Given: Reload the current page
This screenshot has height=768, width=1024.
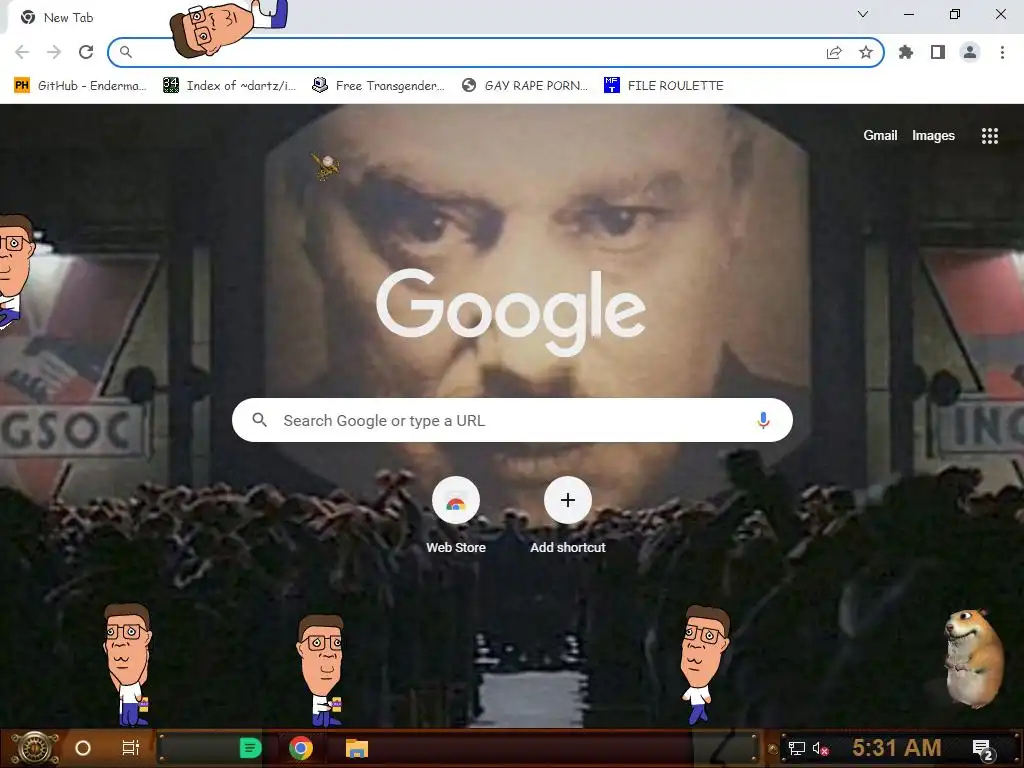Looking at the screenshot, I should (86, 52).
